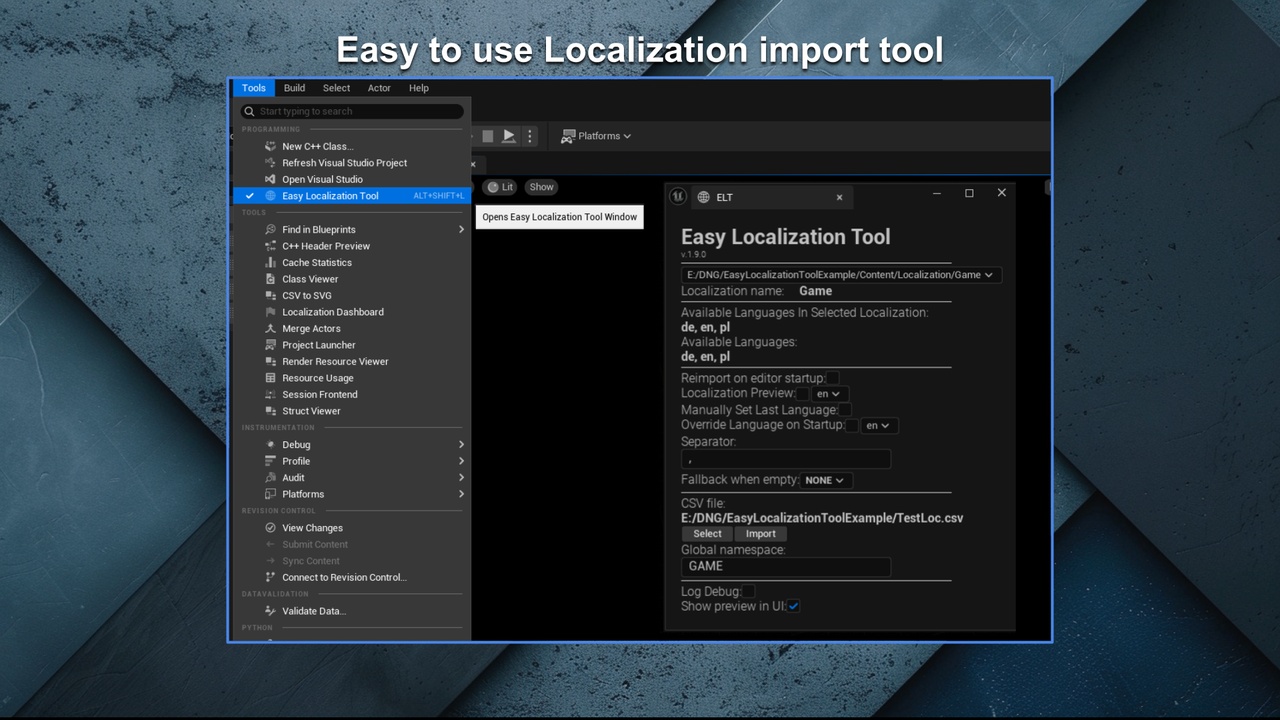The height and width of the screenshot is (720, 1280).
Task: Click the Refresh Visual Studio Project icon
Action: 270,163
